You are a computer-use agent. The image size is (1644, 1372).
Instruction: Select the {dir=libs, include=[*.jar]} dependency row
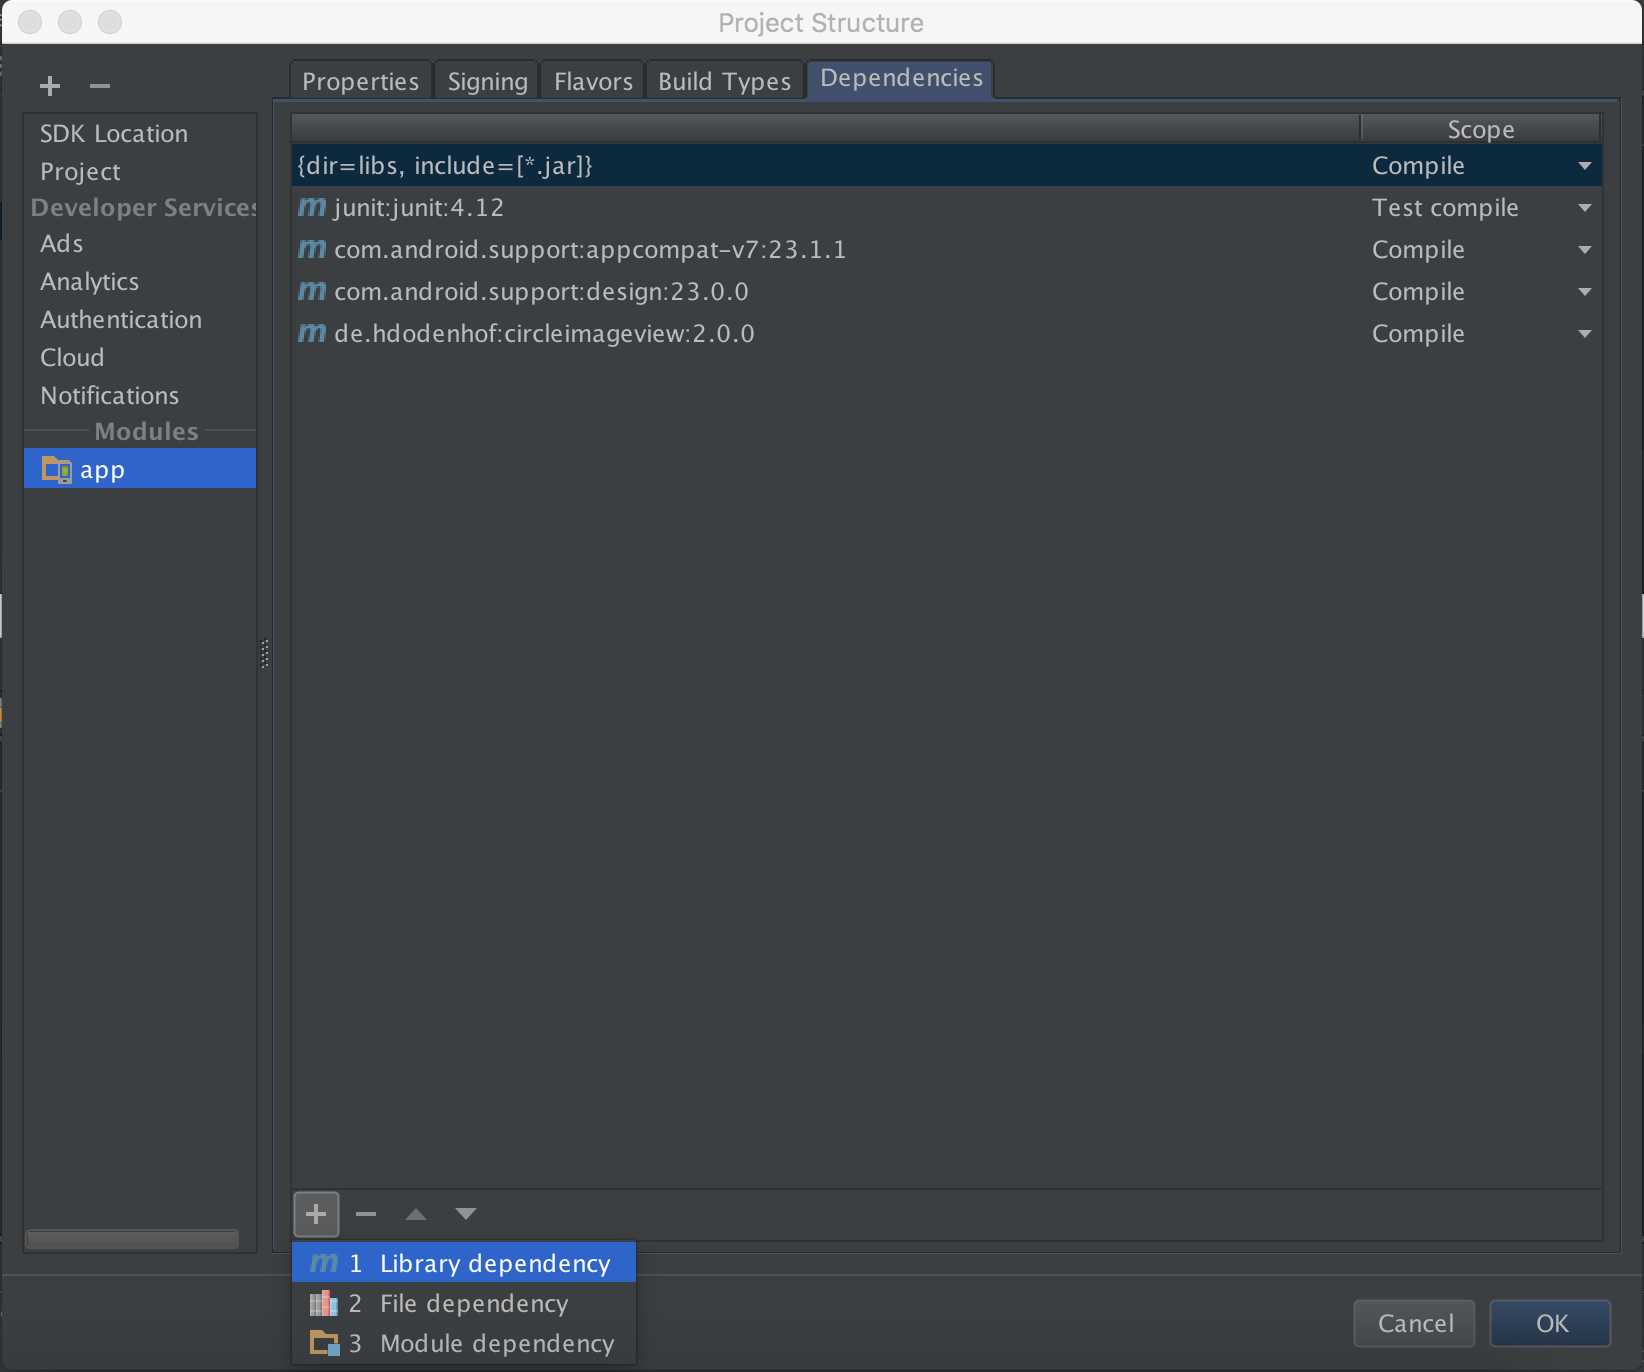pos(946,165)
